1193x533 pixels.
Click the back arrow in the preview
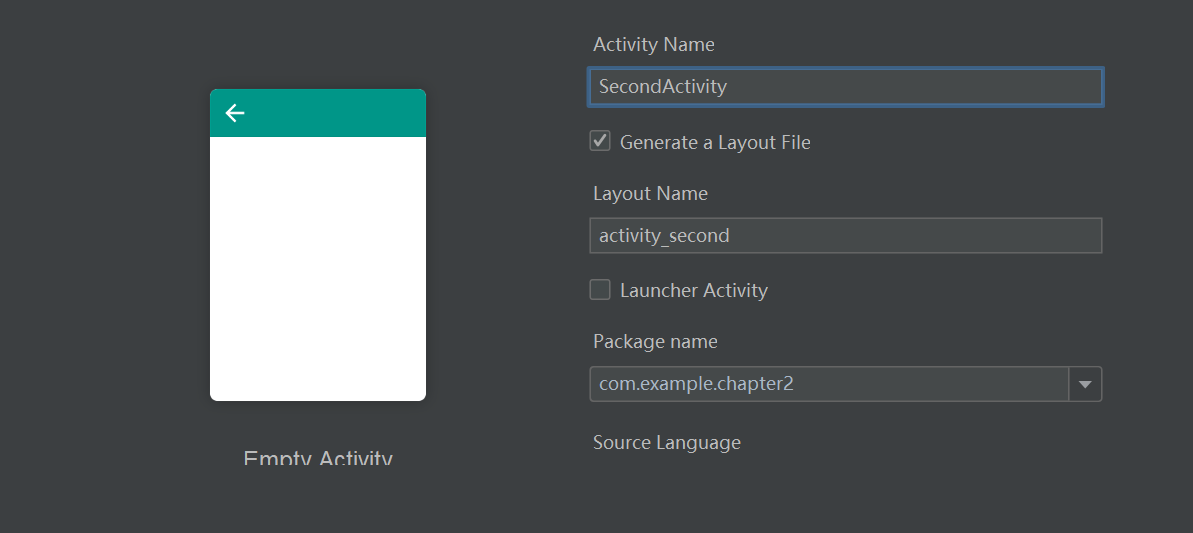point(235,113)
